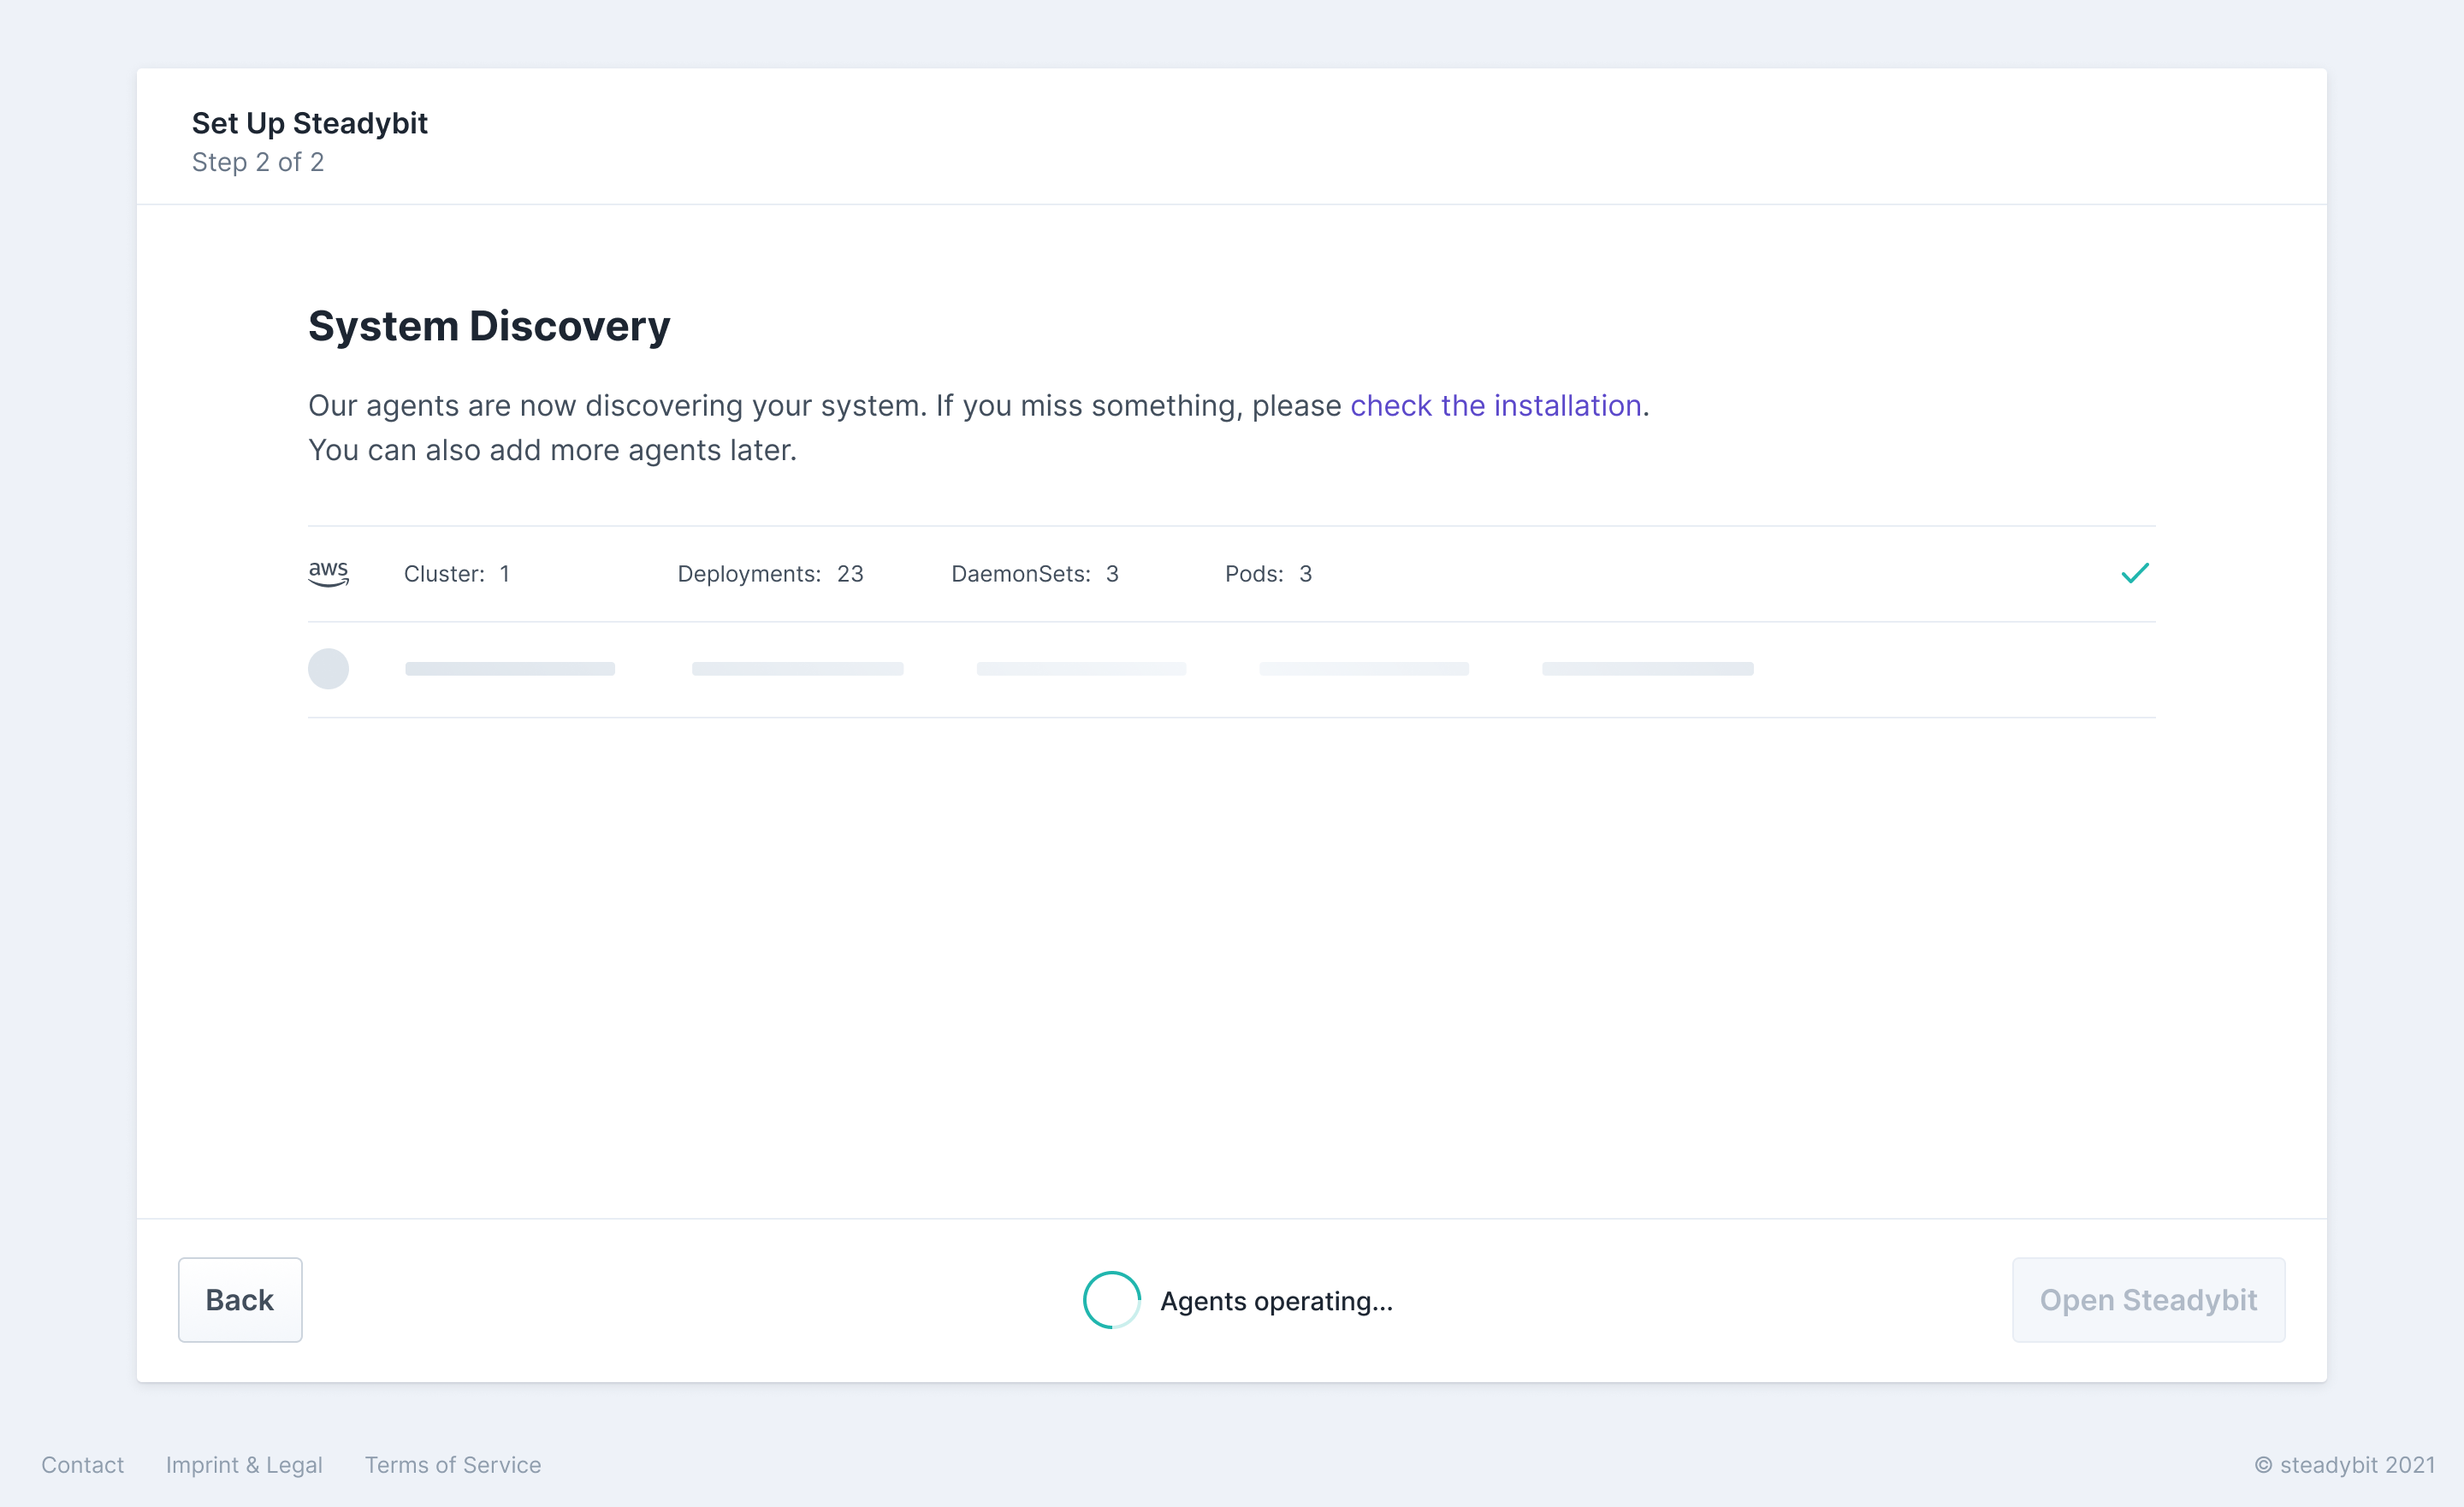Open Imprint & Legal footer link
This screenshot has width=2464, height=1507.
click(244, 1465)
